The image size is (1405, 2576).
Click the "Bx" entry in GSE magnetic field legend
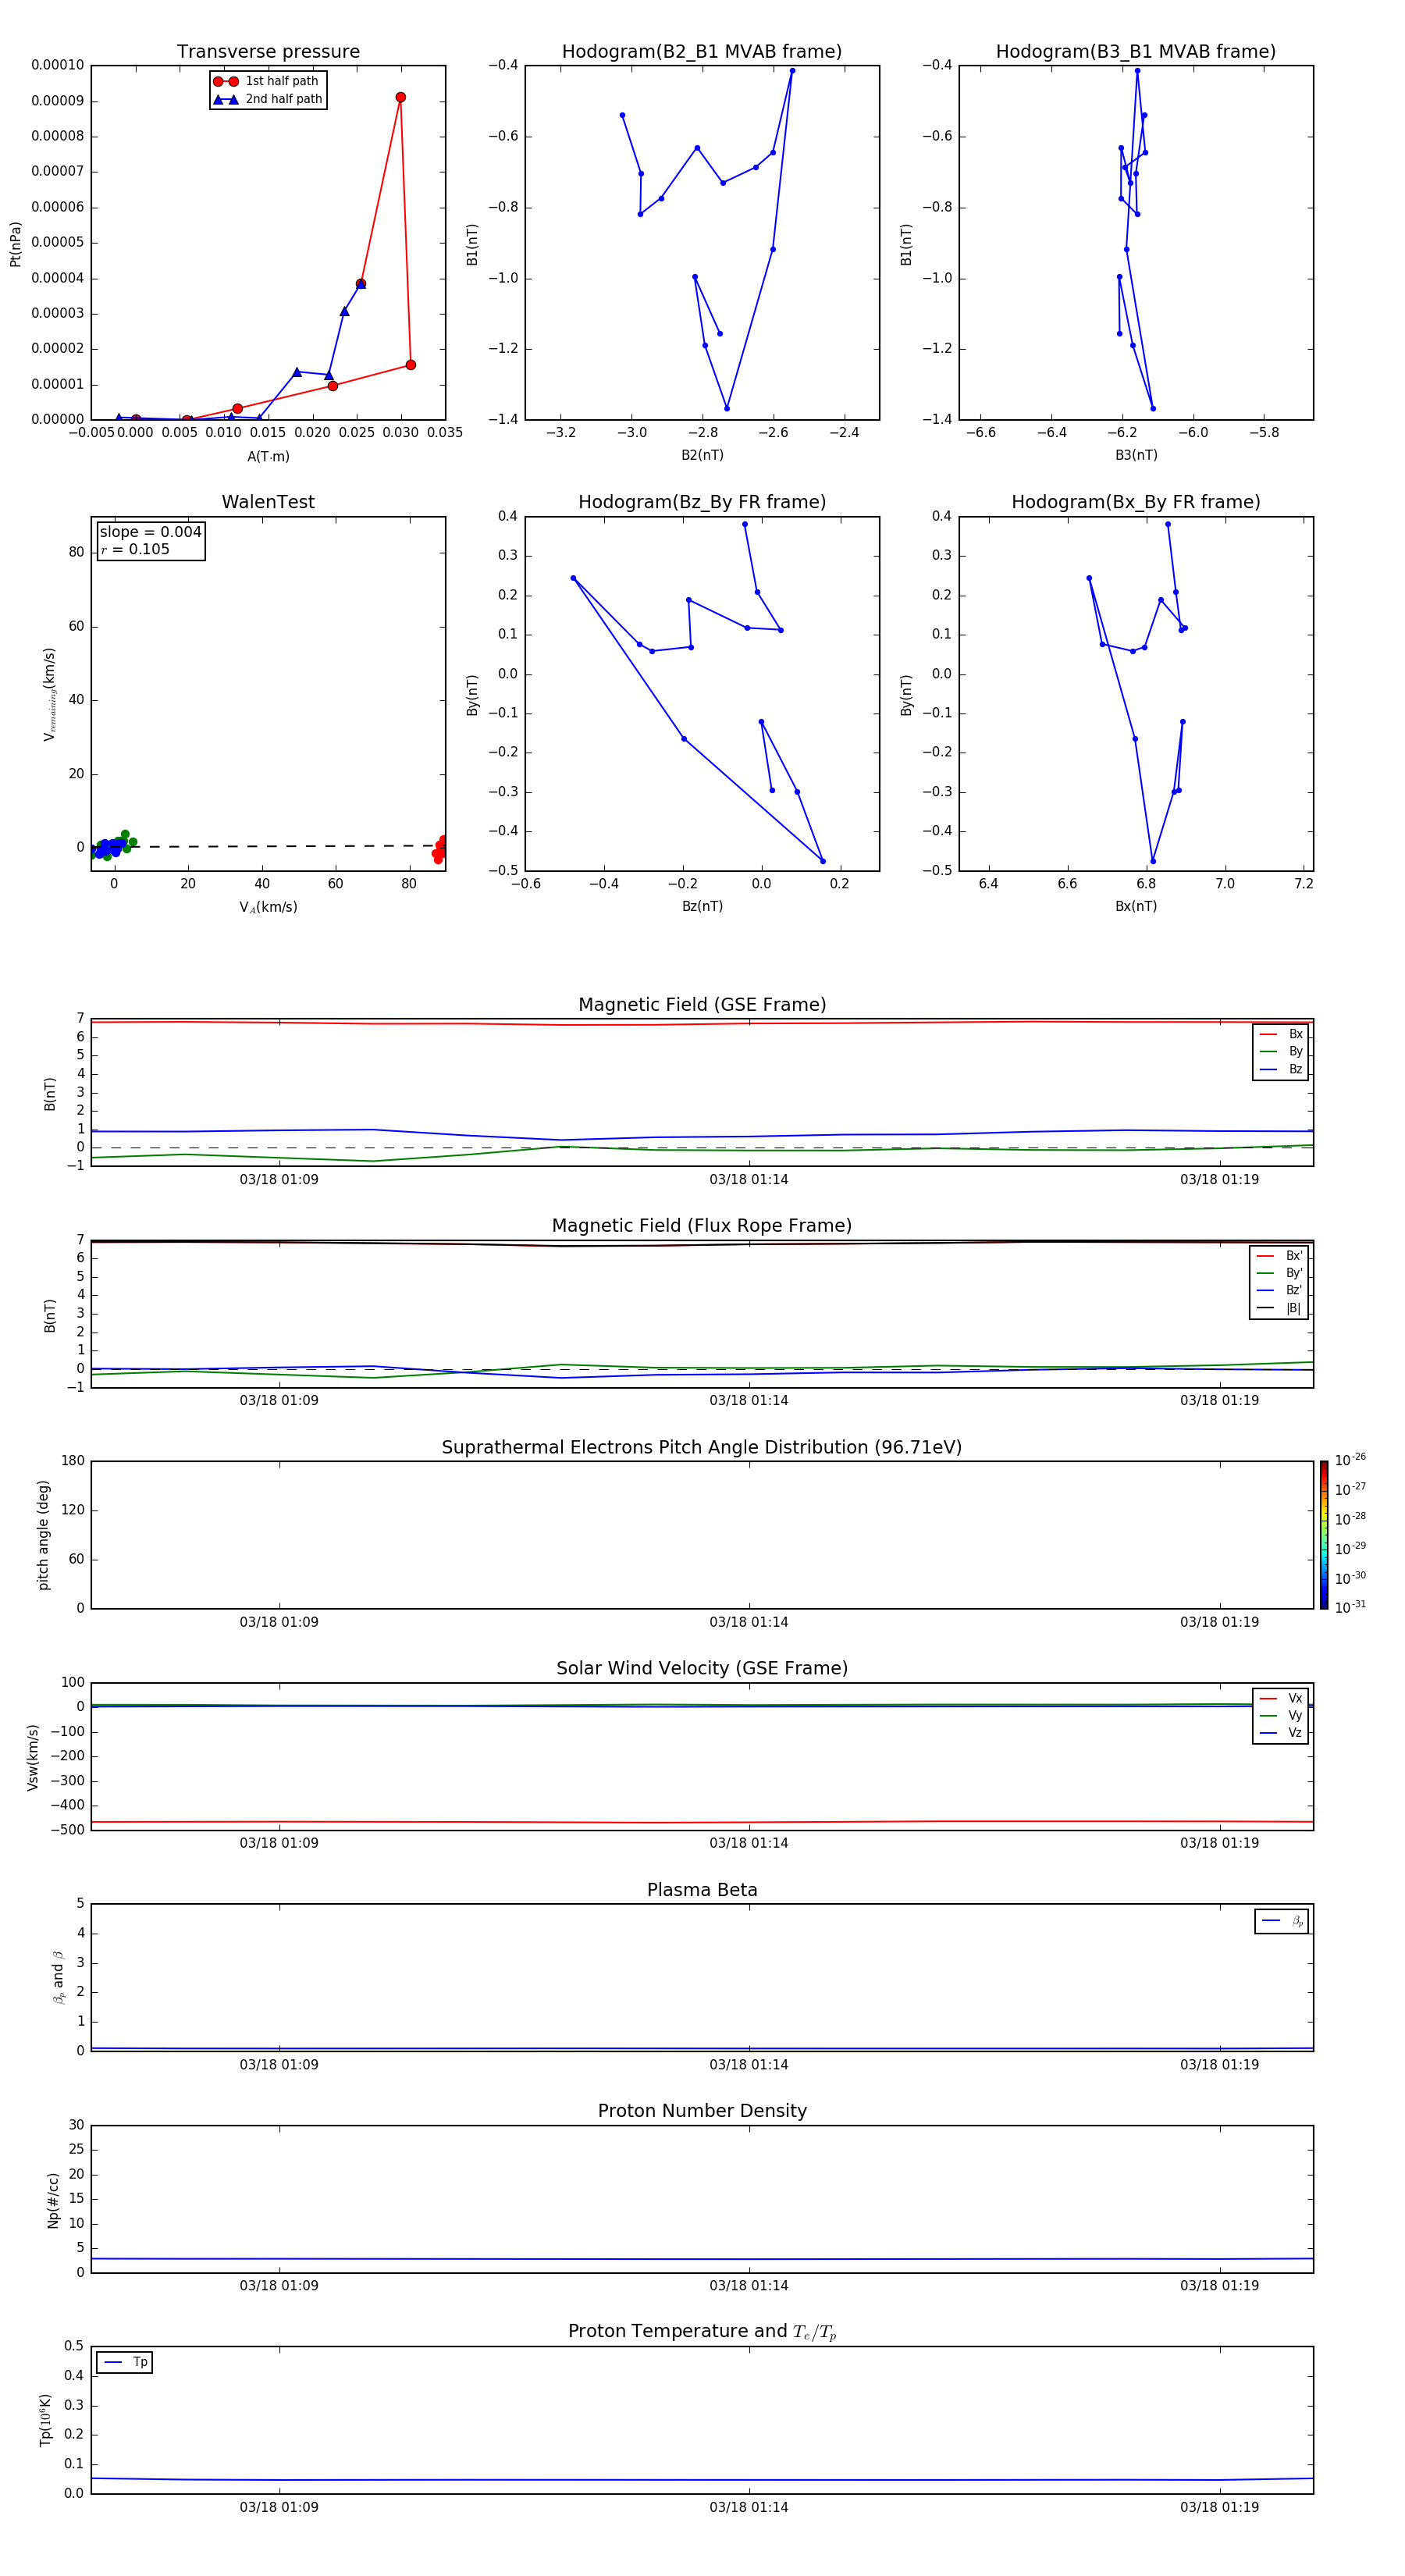pos(1281,1034)
